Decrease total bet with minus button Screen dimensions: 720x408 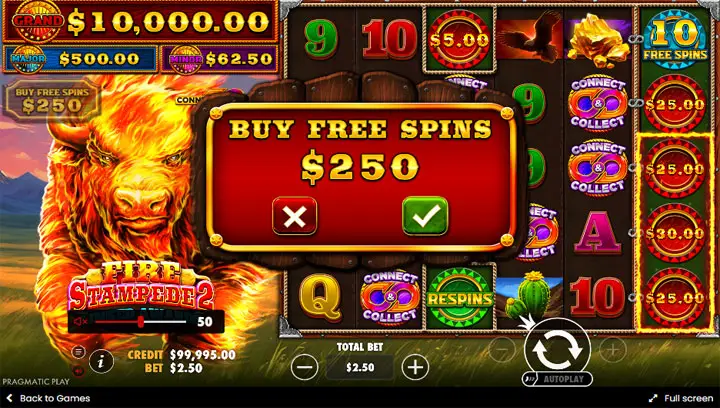coord(304,367)
